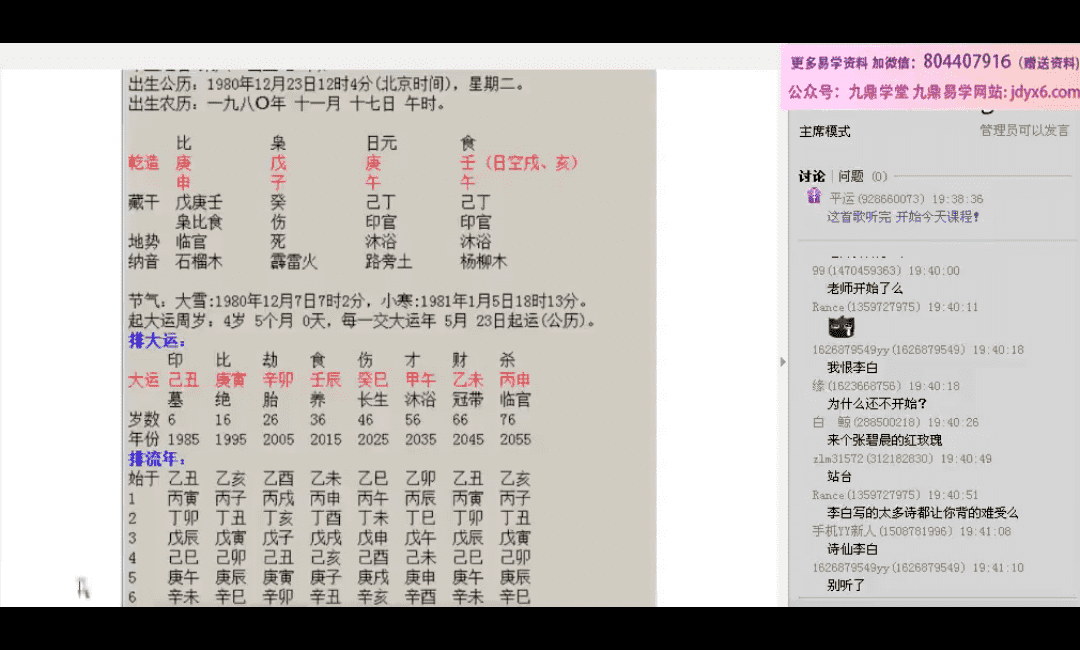
Task: Click the red 大运 row label
Action: click(144, 380)
